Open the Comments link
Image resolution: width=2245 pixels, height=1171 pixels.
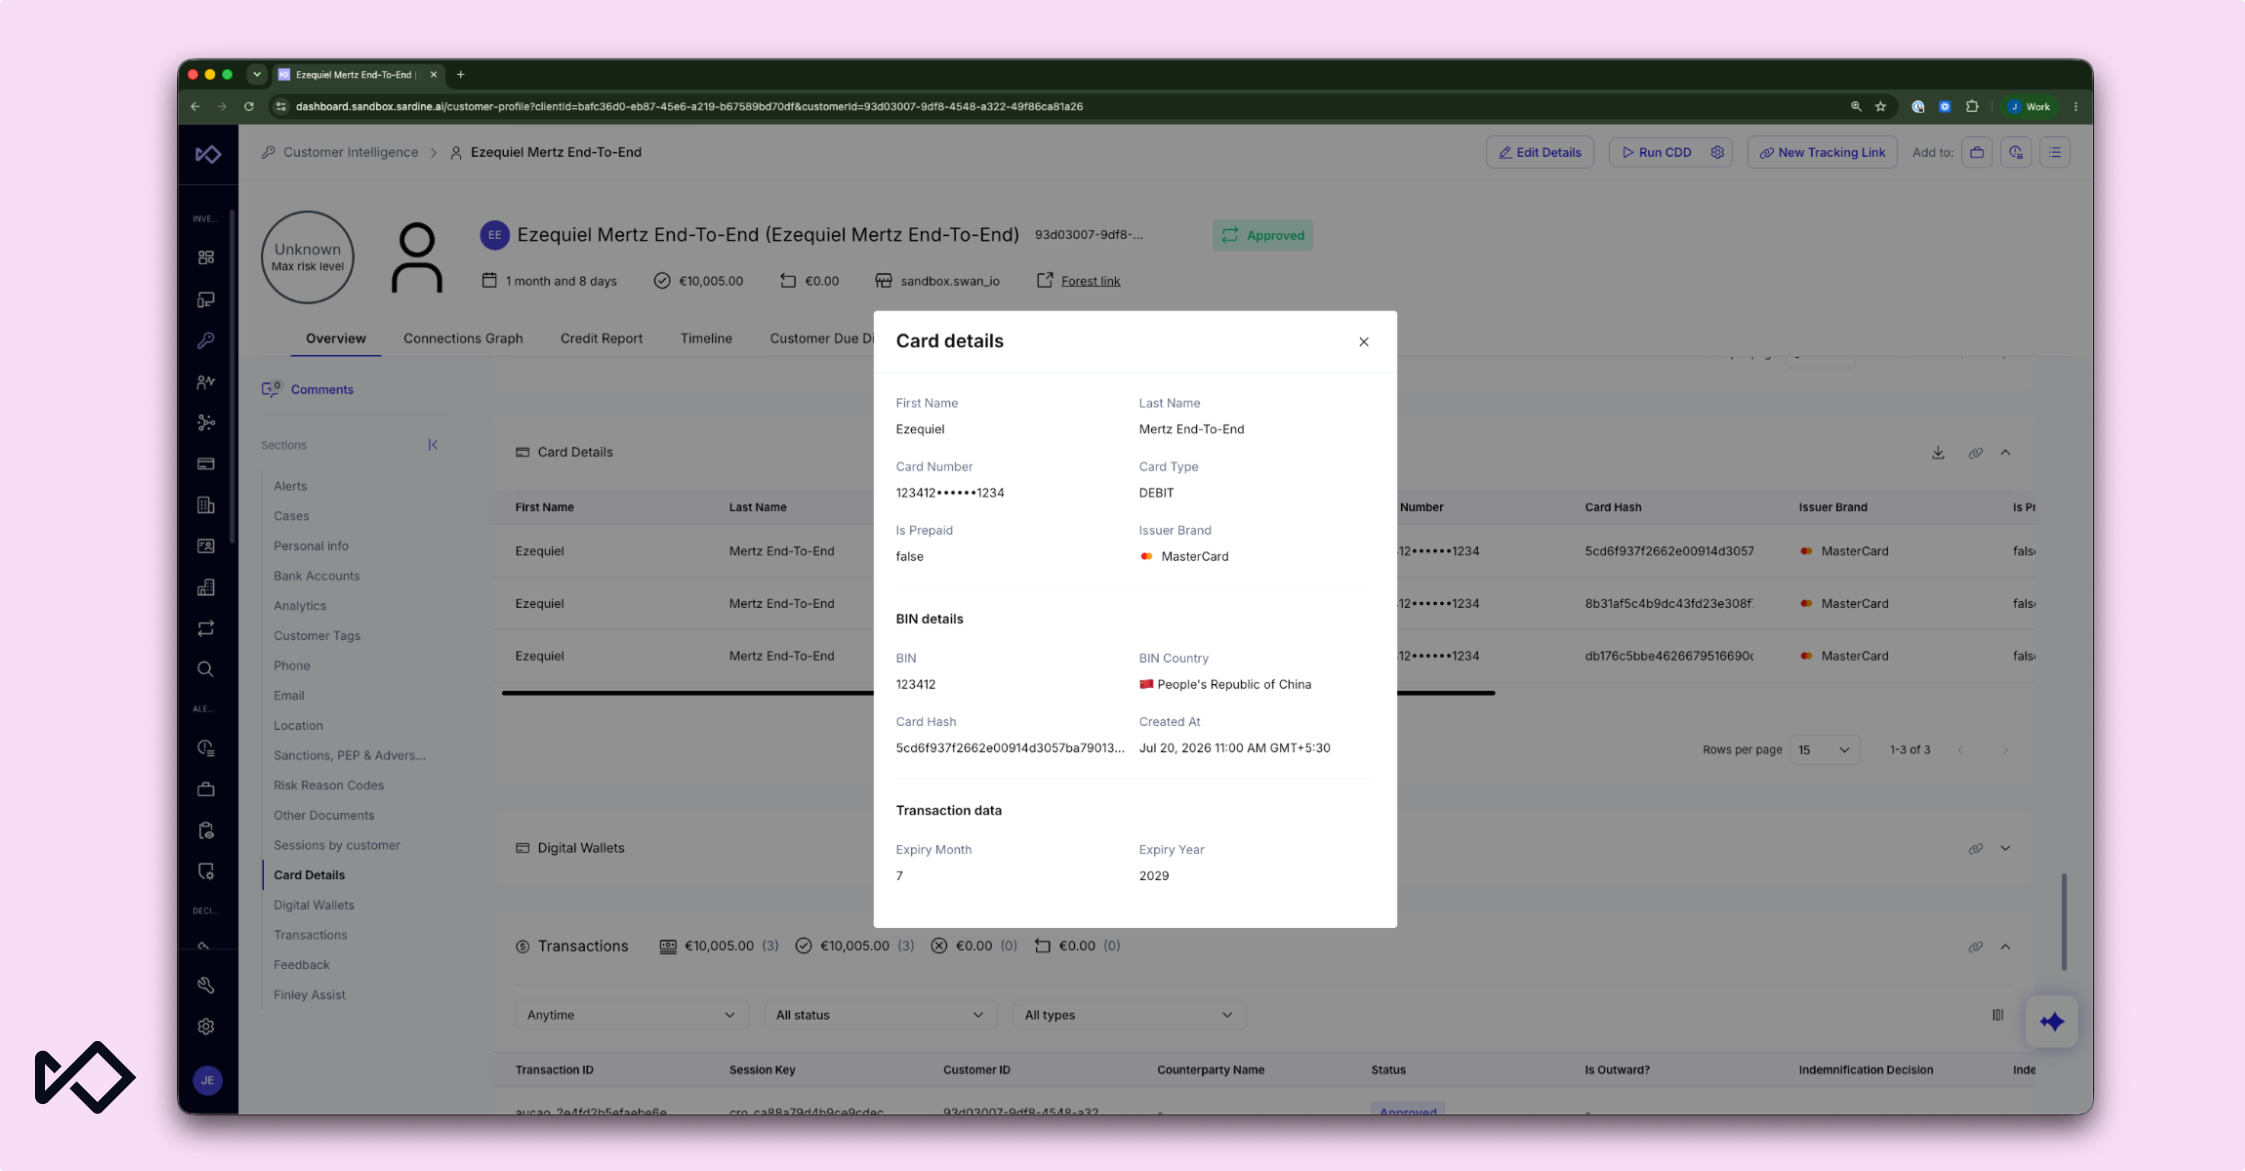point(308,389)
